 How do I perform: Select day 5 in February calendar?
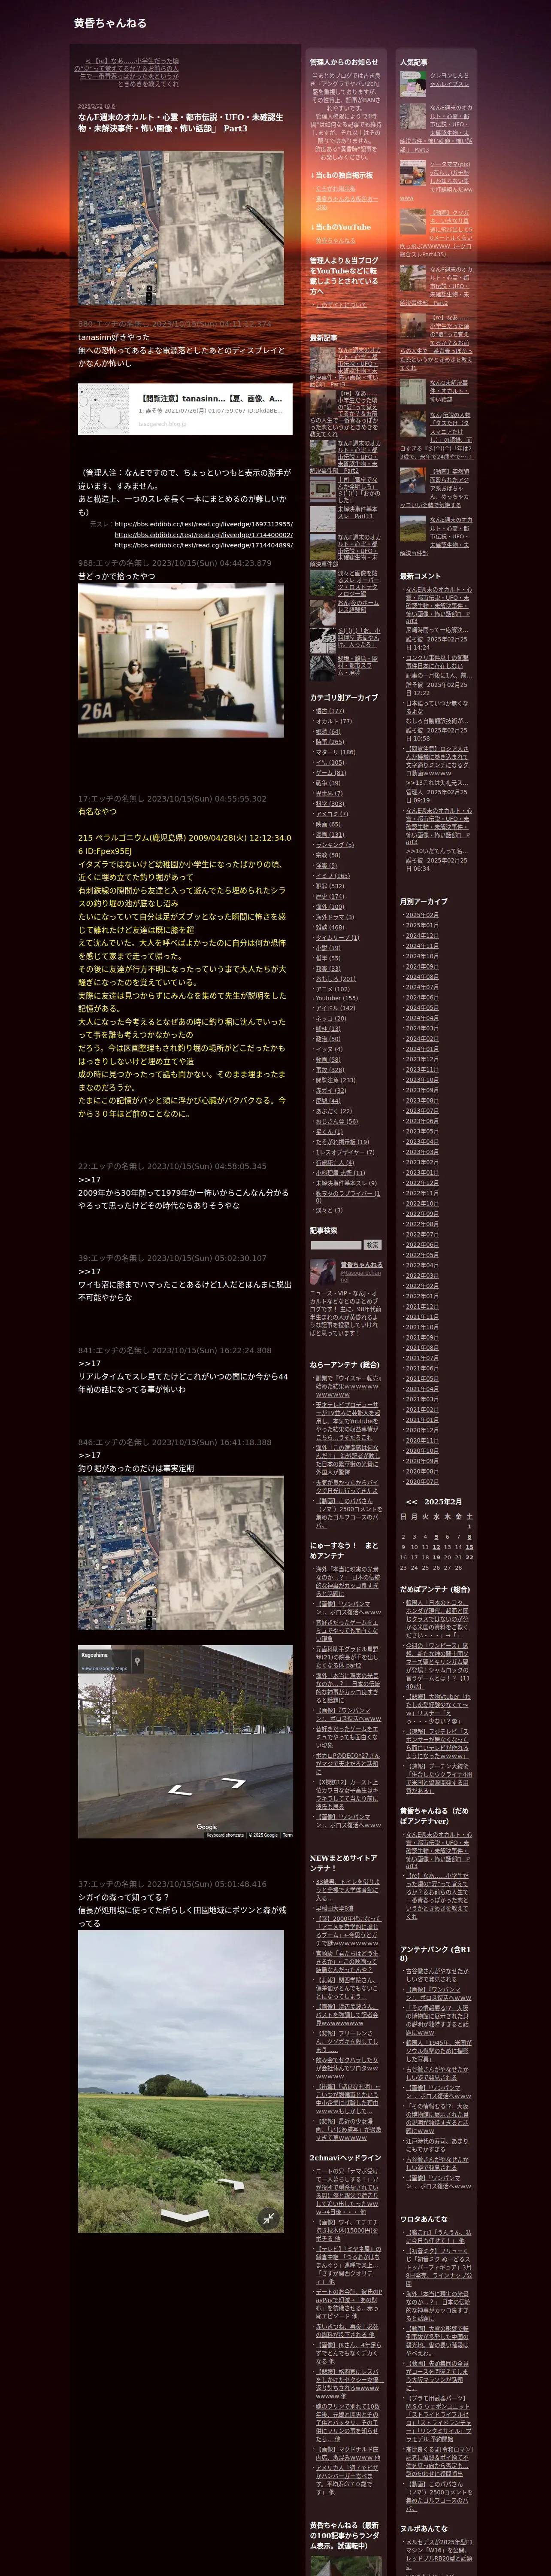coord(436,1537)
